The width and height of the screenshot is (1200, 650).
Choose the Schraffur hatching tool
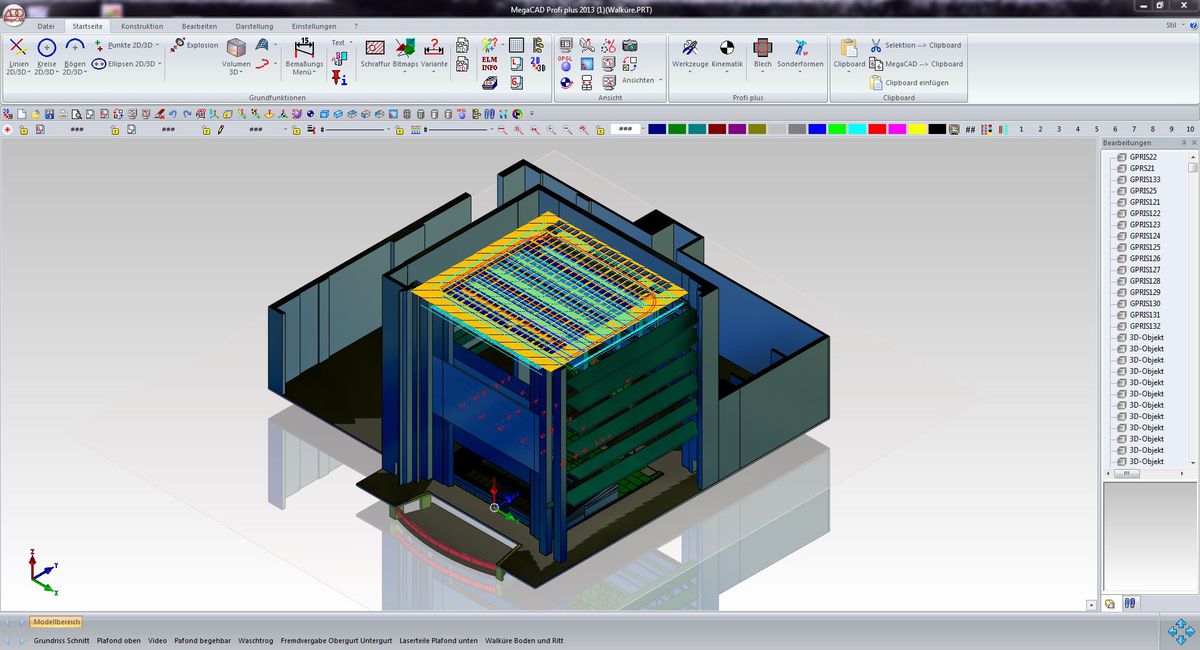tap(375, 48)
